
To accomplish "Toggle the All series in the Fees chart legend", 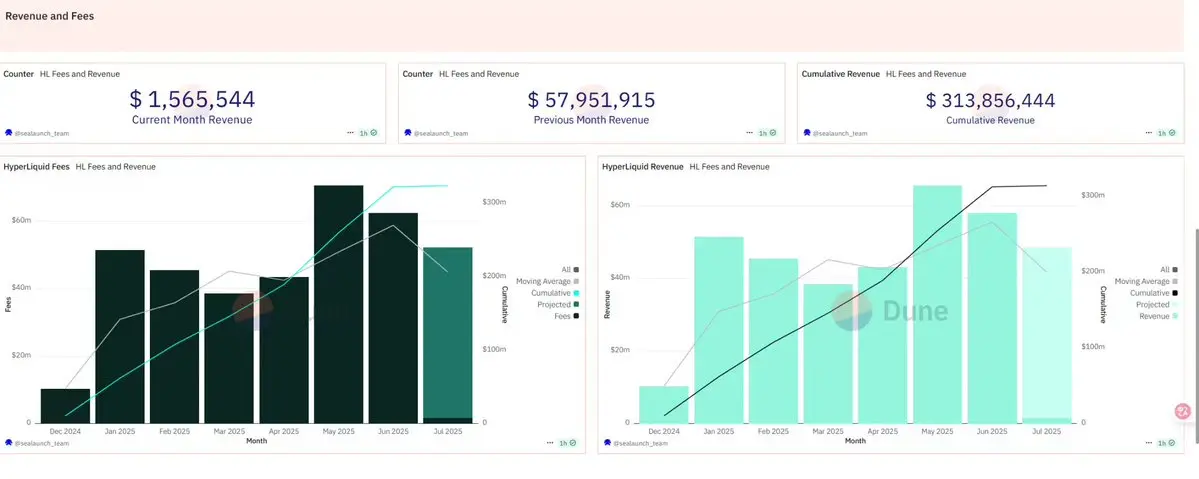I will pos(570,269).
